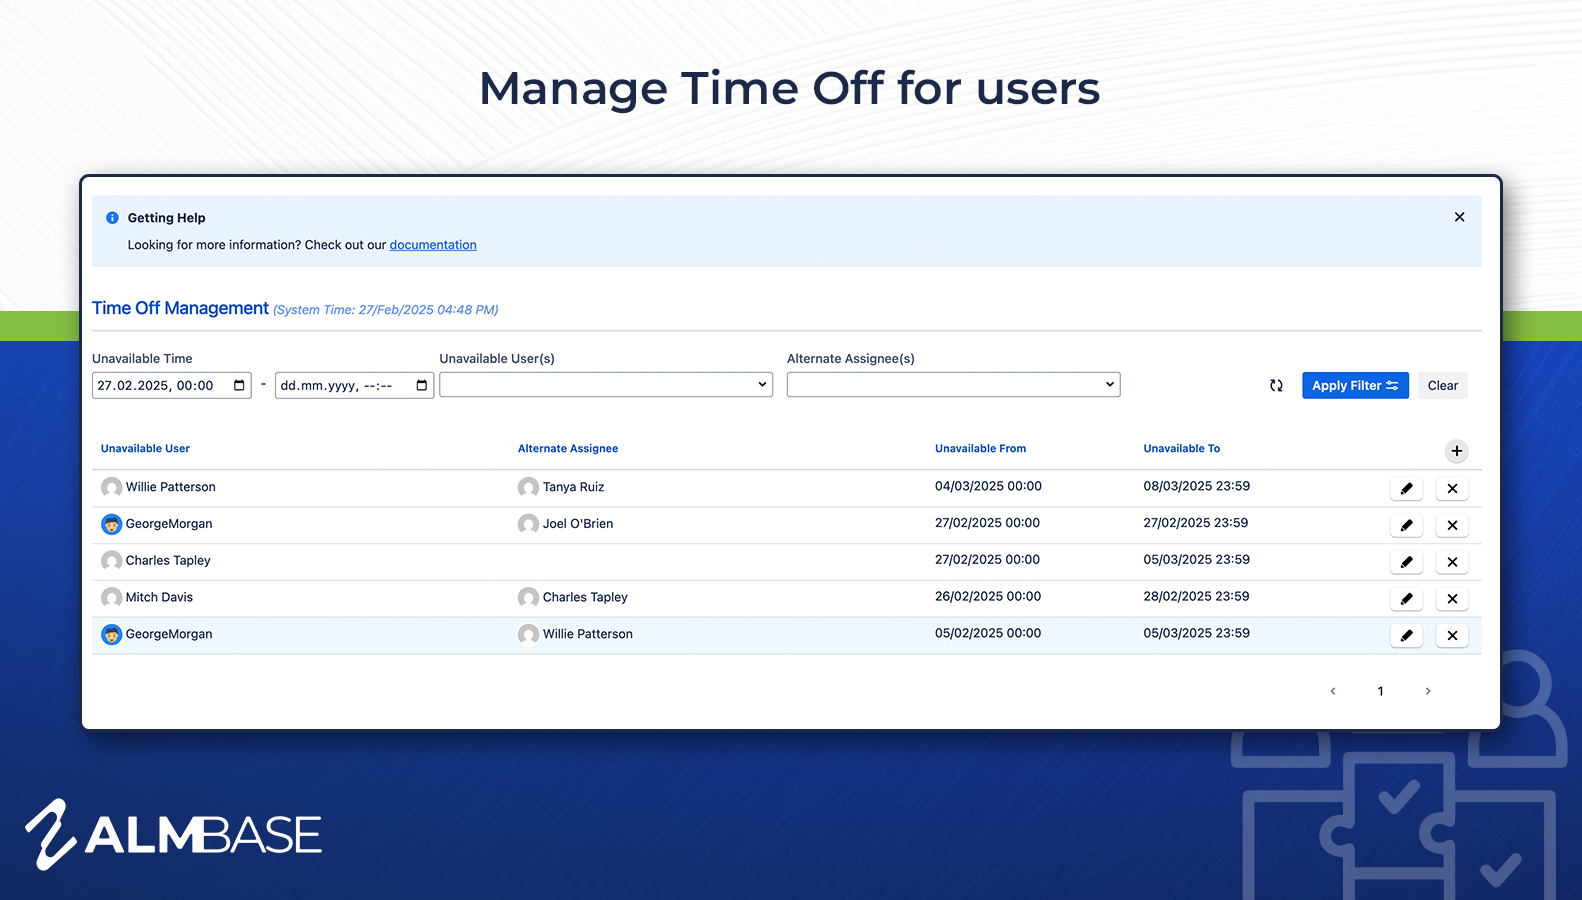Click the Getting Help info icon
The height and width of the screenshot is (900, 1582).
point(112,218)
